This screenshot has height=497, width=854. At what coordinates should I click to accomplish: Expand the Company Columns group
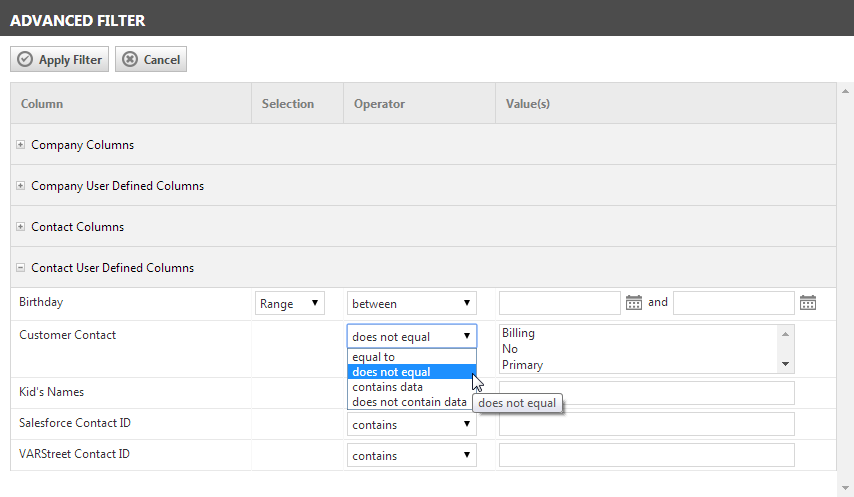point(20,145)
